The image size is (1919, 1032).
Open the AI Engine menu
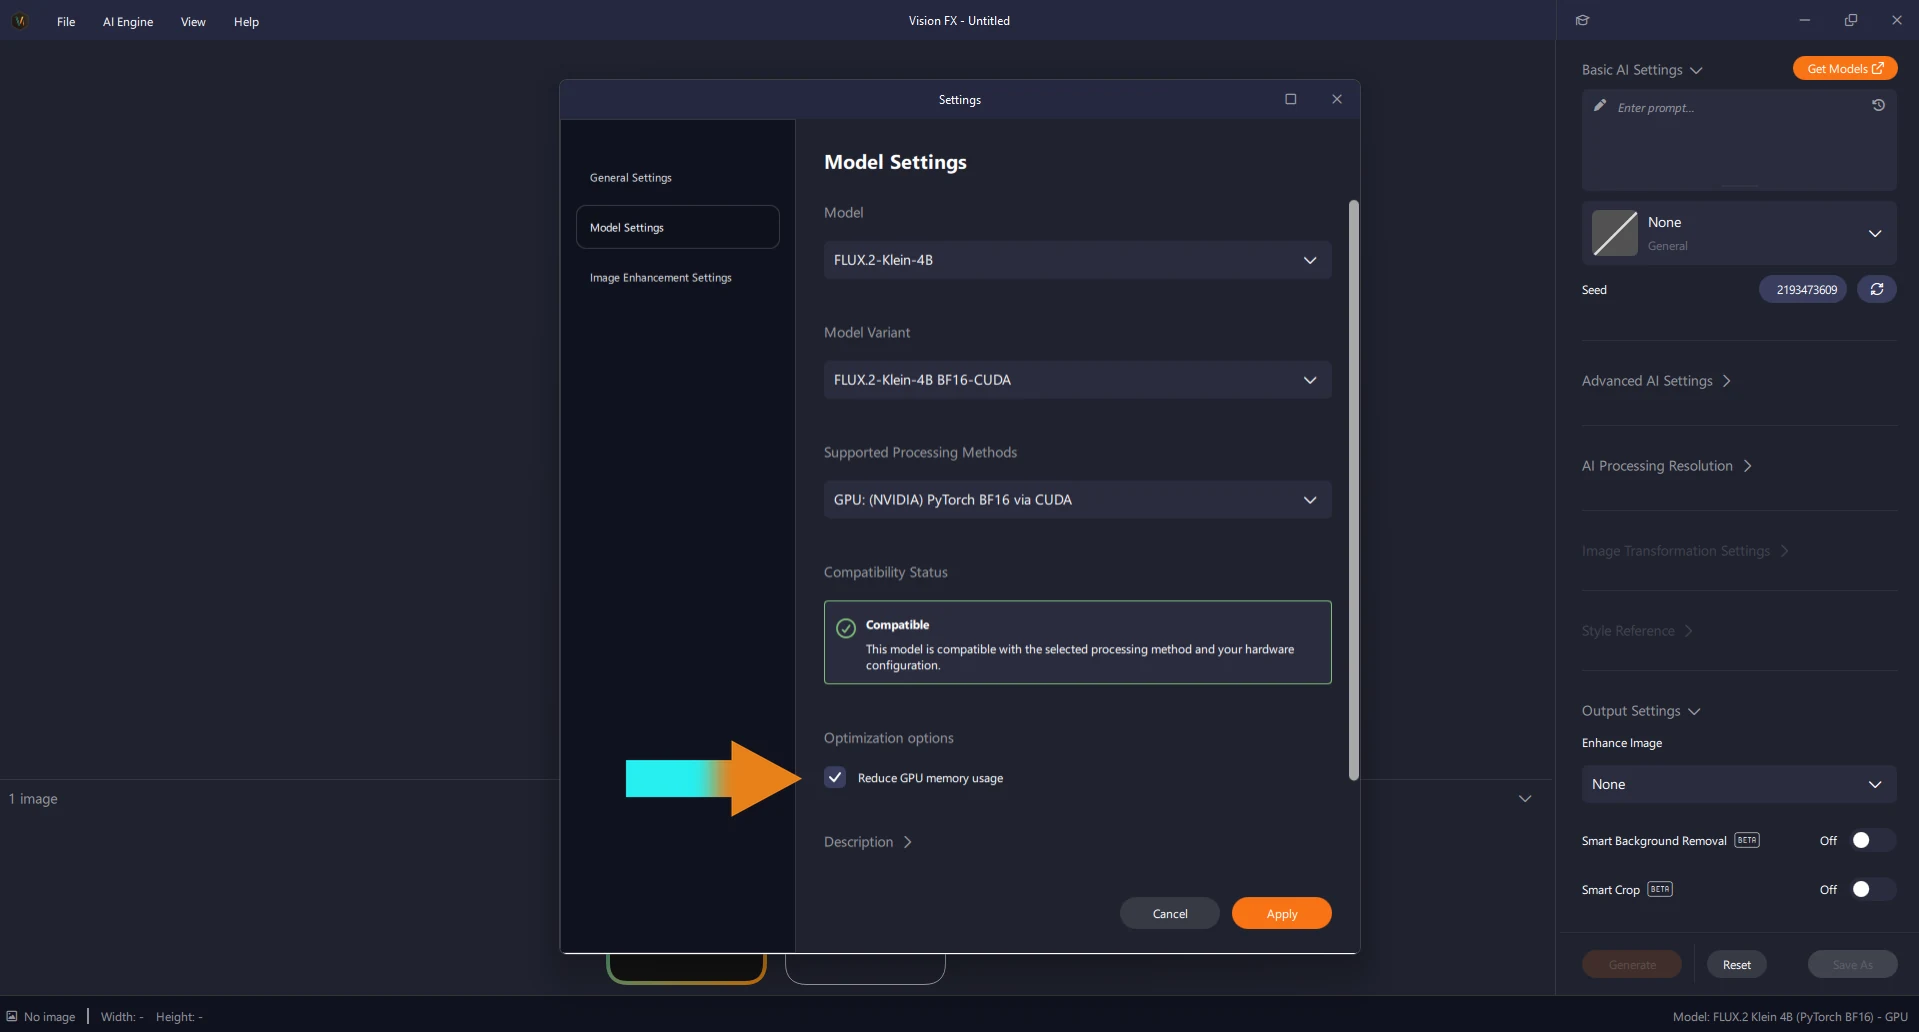tap(128, 21)
